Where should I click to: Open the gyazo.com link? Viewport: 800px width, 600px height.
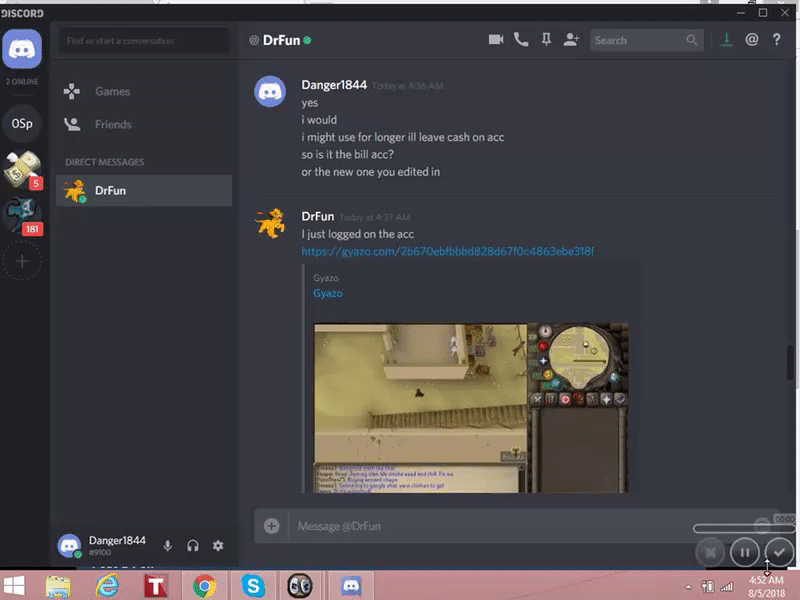point(447,251)
